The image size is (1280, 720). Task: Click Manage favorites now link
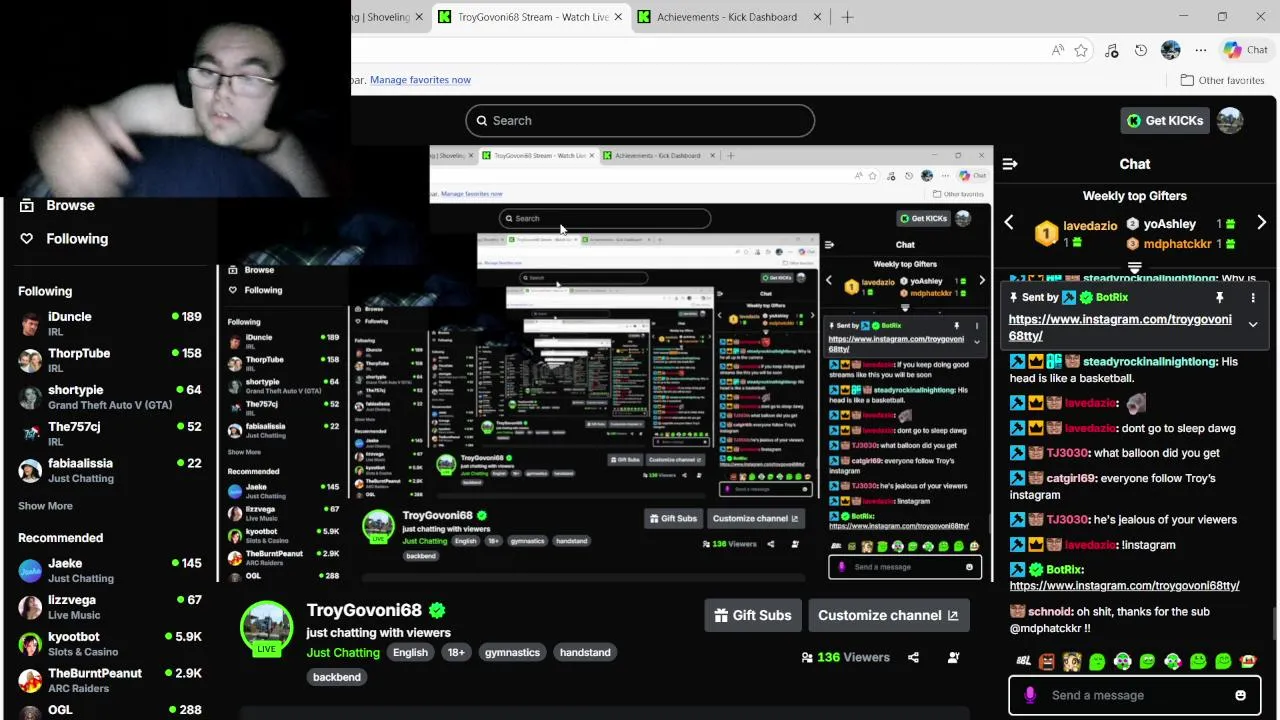pos(420,80)
